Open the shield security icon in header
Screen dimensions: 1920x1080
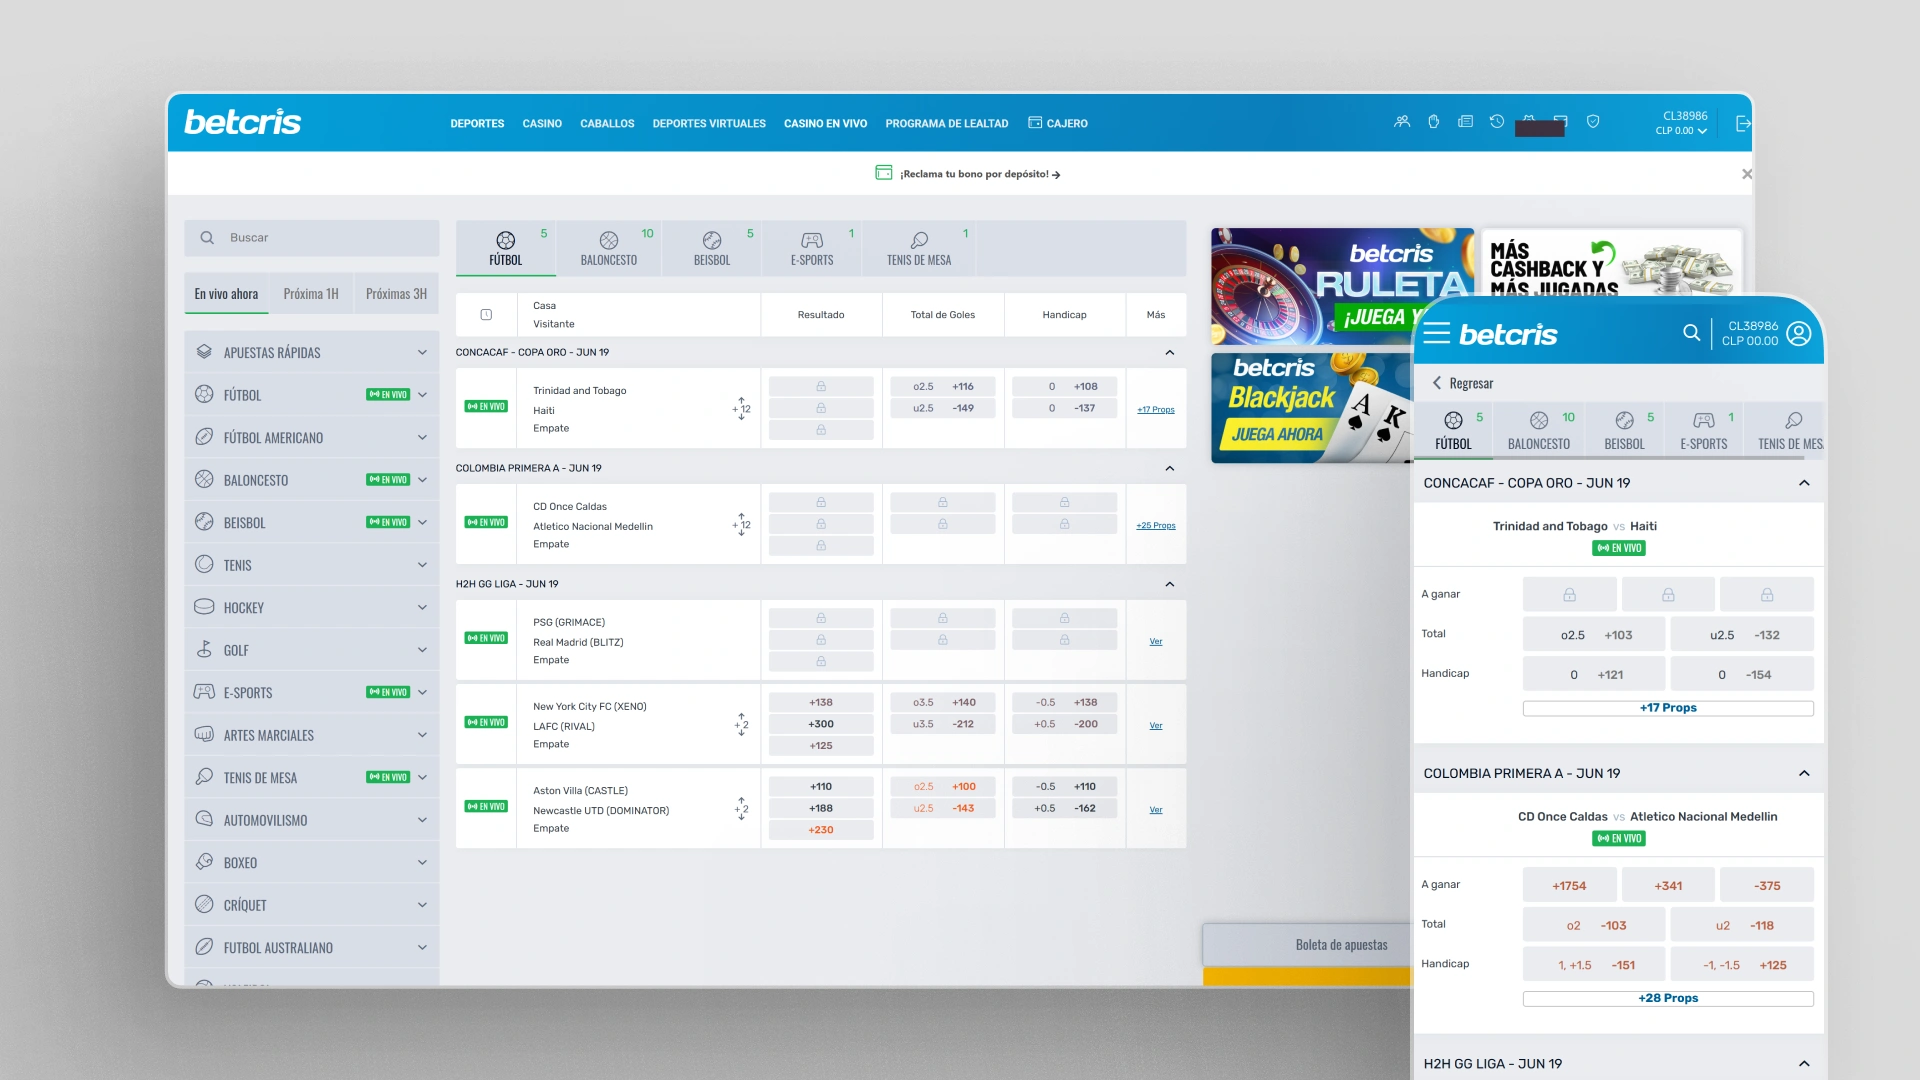click(1593, 121)
